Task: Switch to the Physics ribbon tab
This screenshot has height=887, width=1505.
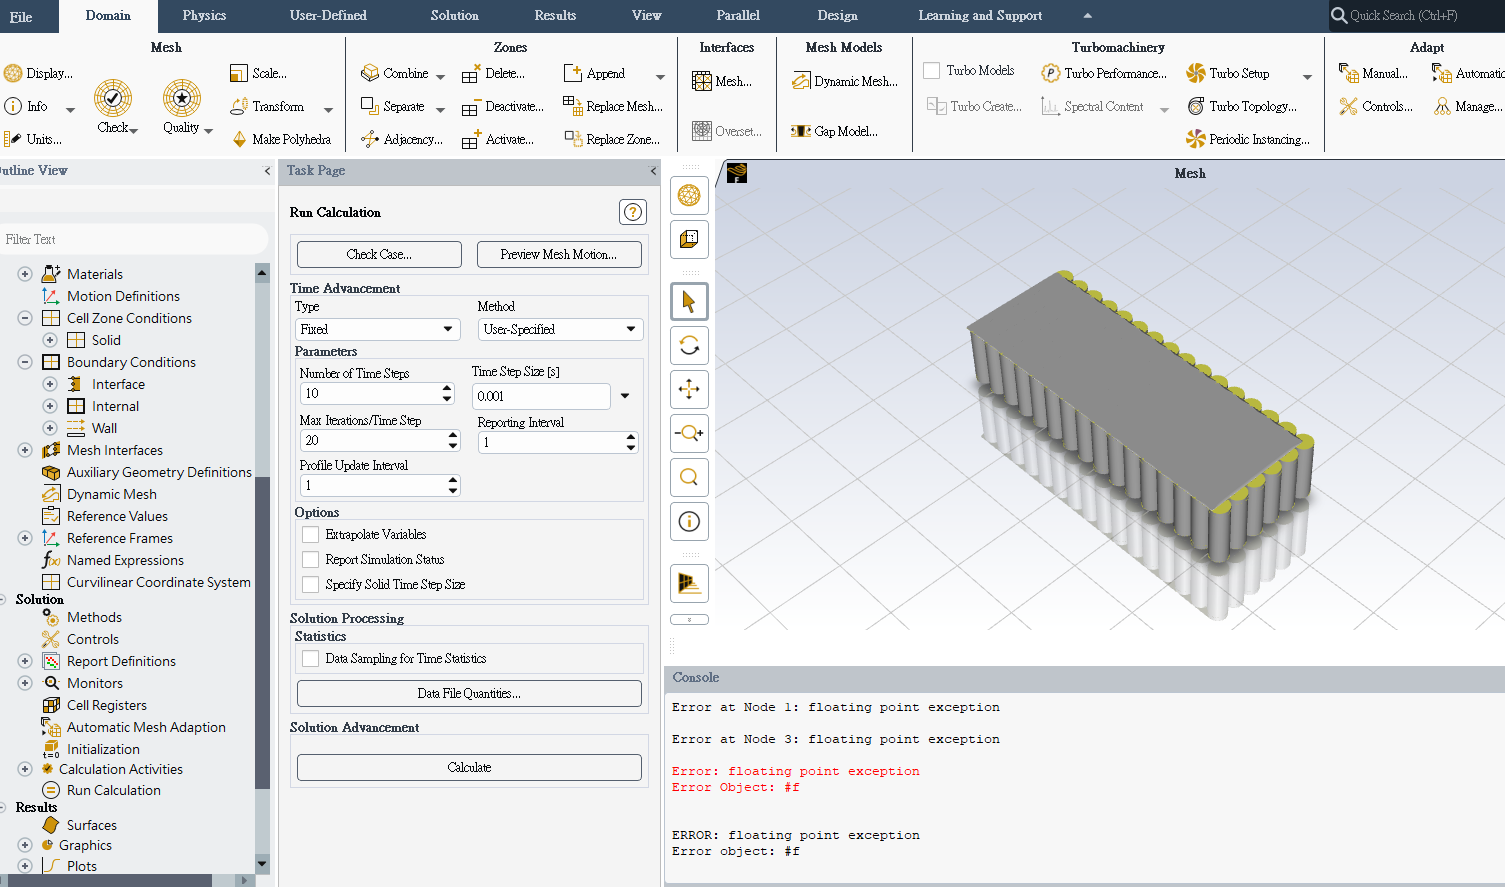Action: pos(204,16)
